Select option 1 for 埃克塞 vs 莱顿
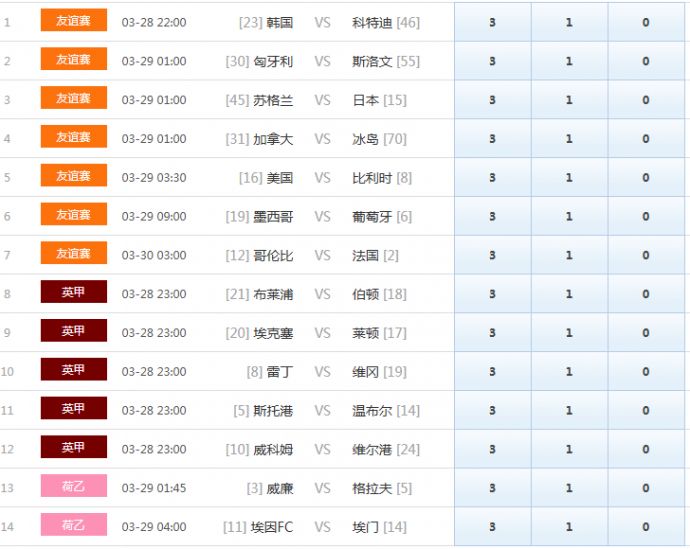 (569, 333)
